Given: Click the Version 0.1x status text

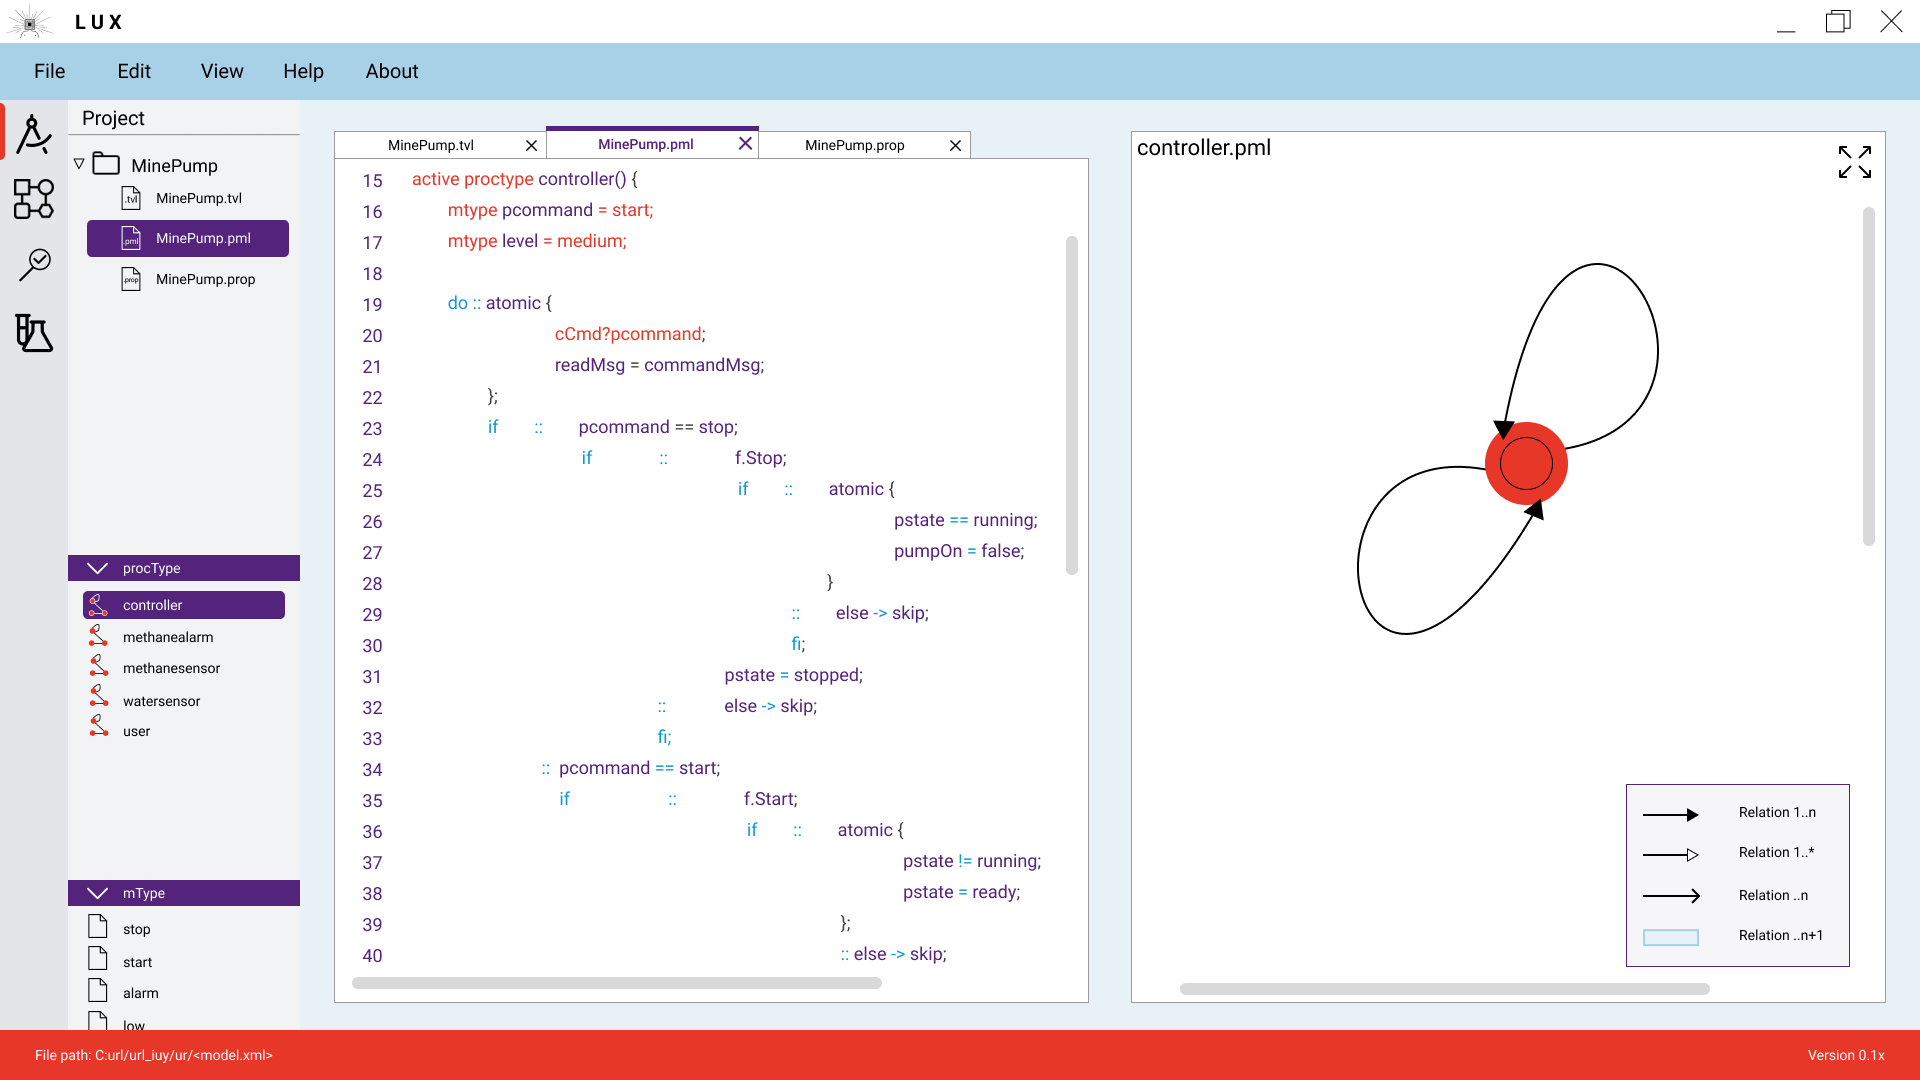Looking at the screenshot, I should pyautogui.click(x=1846, y=1055).
